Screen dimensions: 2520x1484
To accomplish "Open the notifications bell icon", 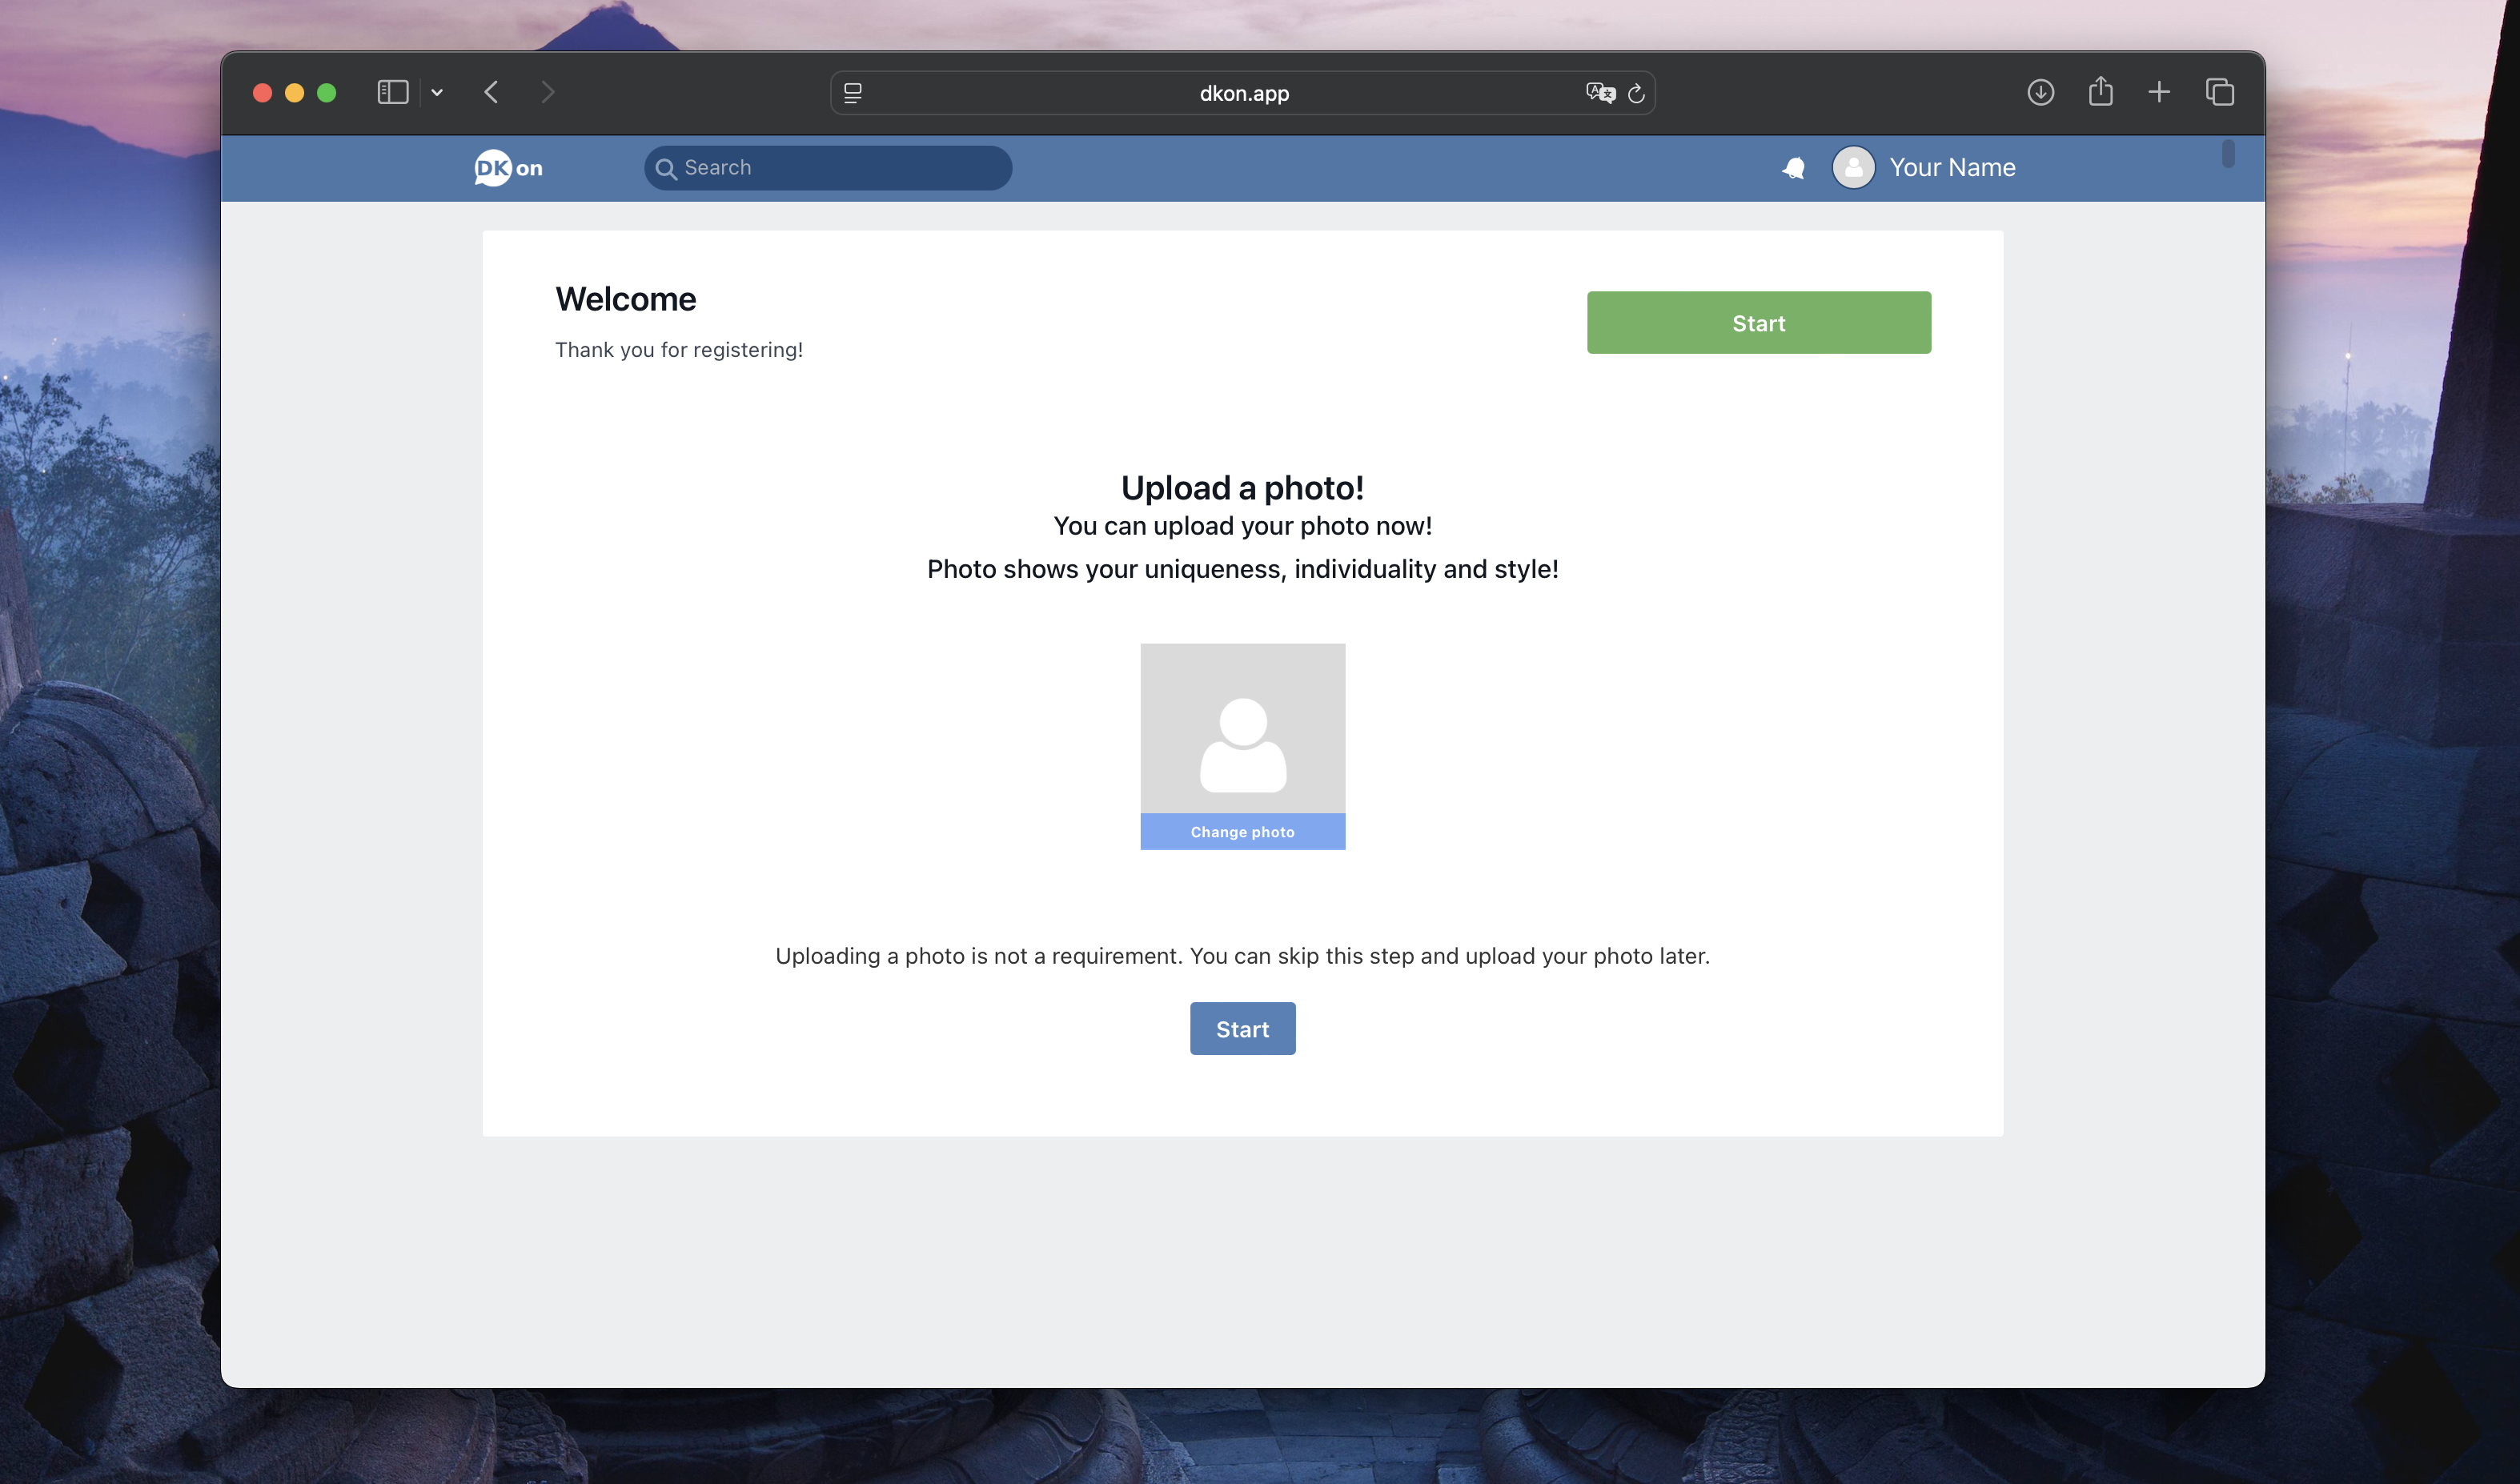I will (x=1794, y=168).
